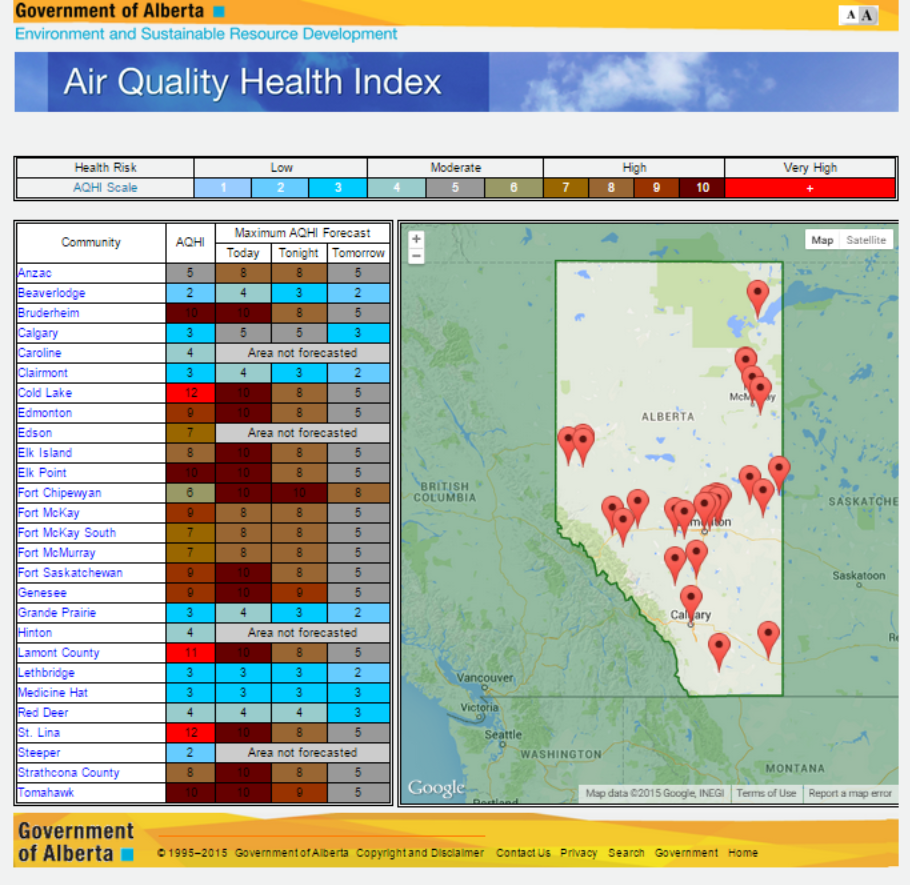The height and width of the screenshot is (885, 910).
Task: Zoom out of the map with minus button
Action: point(416,255)
